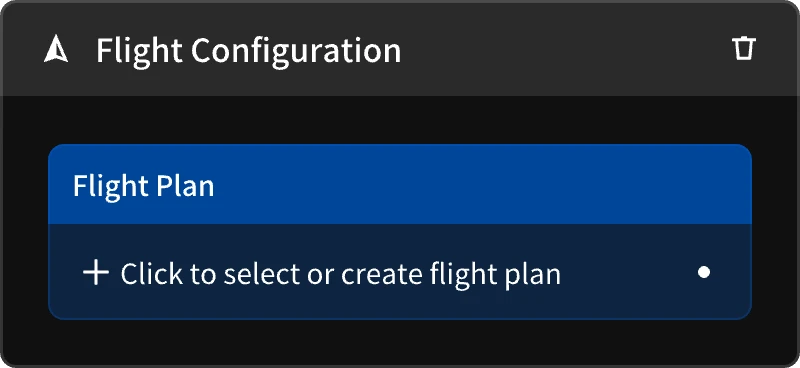Delete the Flight Configuration panel via trash
This screenshot has height=368, width=800.
[x=743, y=48]
